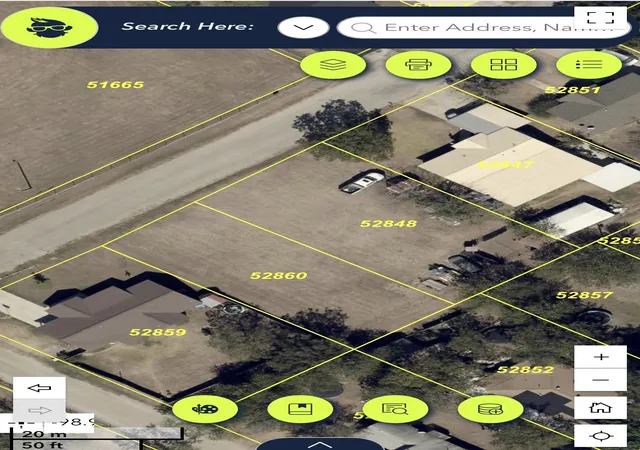Go to next map extent arrow
The image size is (640, 450).
tap(40, 410)
